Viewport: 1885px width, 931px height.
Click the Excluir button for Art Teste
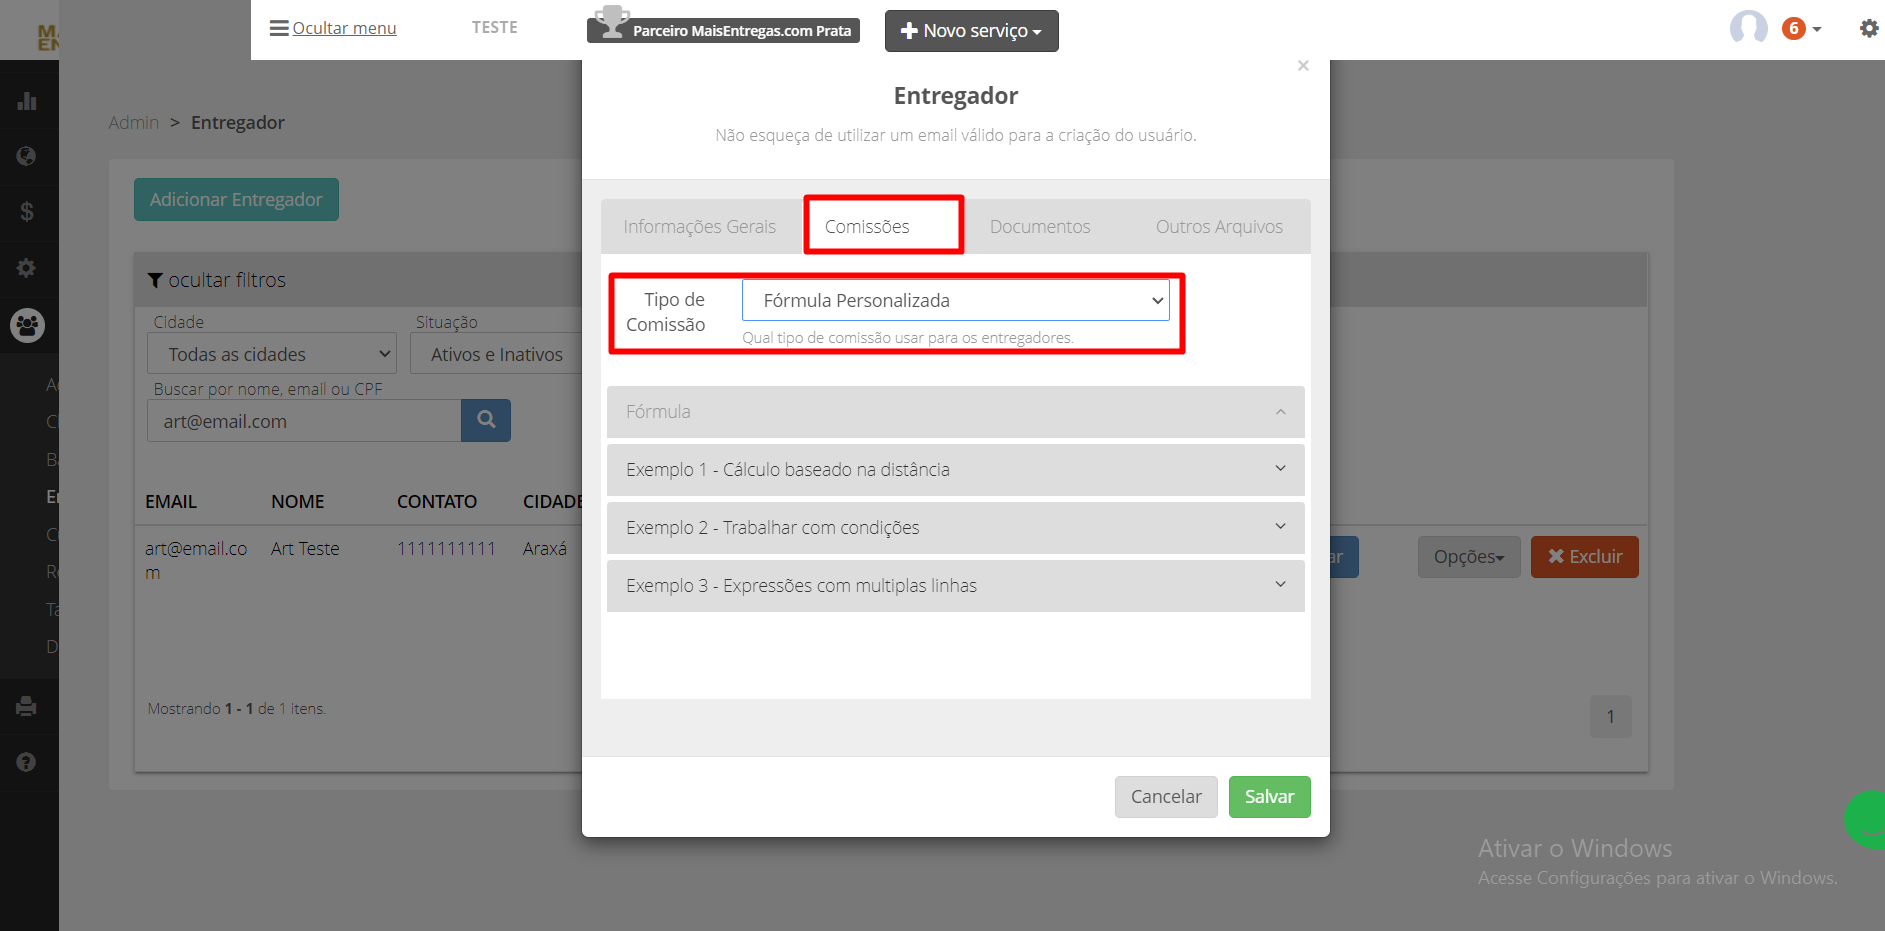(x=1584, y=557)
